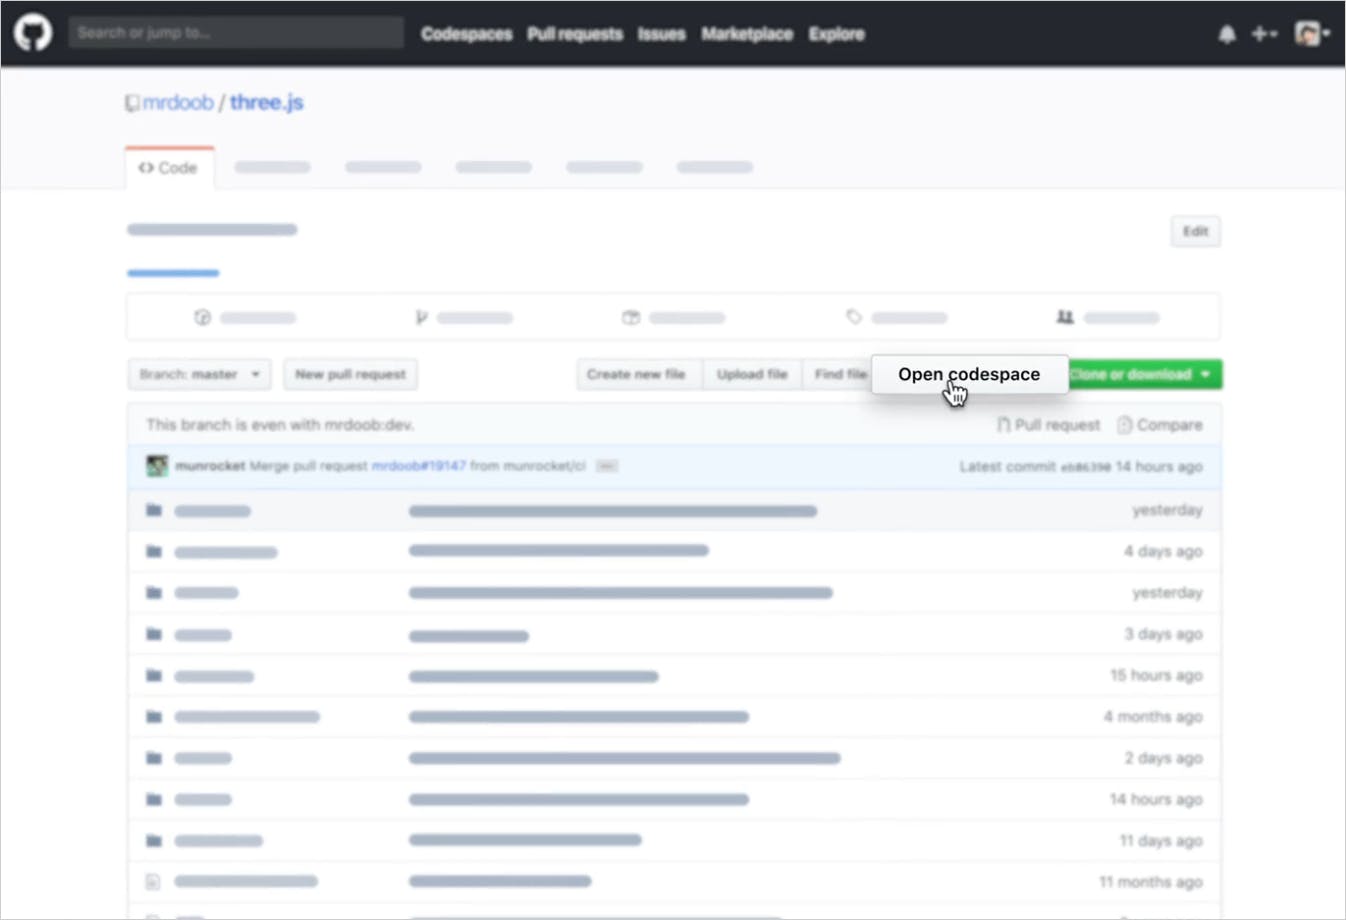The height and width of the screenshot is (920, 1346).
Task: Open the mrdoob#19147 pull request link
Action: click(418, 466)
